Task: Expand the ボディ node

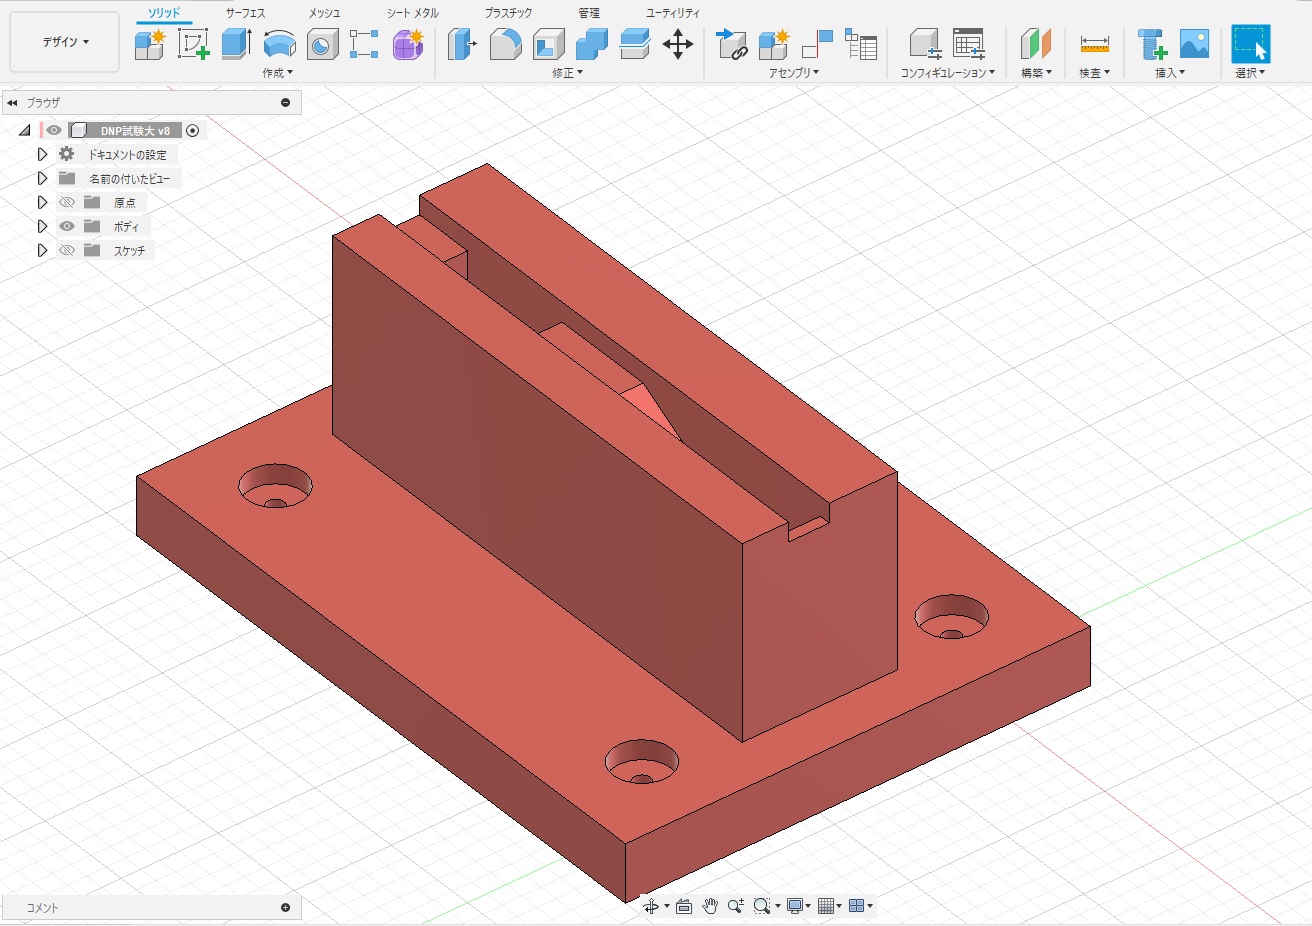Action: point(42,226)
